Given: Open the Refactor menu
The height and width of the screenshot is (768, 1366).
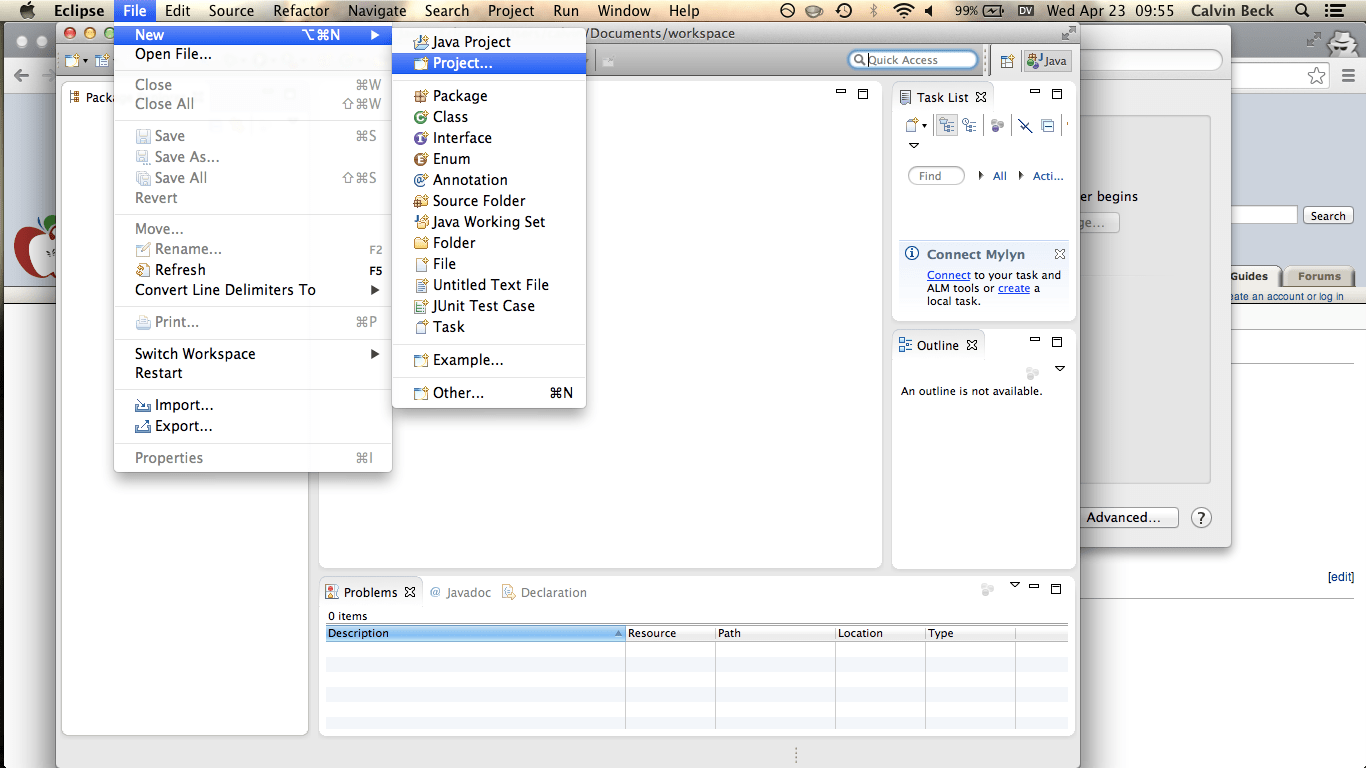Looking at the screenshot, I should point(299,11).
